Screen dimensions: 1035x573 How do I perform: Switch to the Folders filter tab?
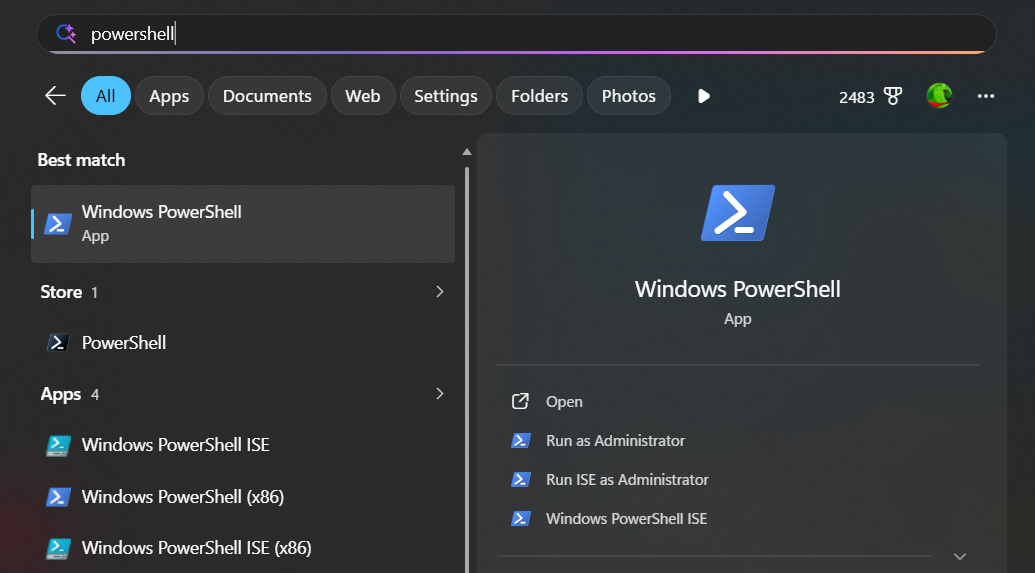pos(539,96)
